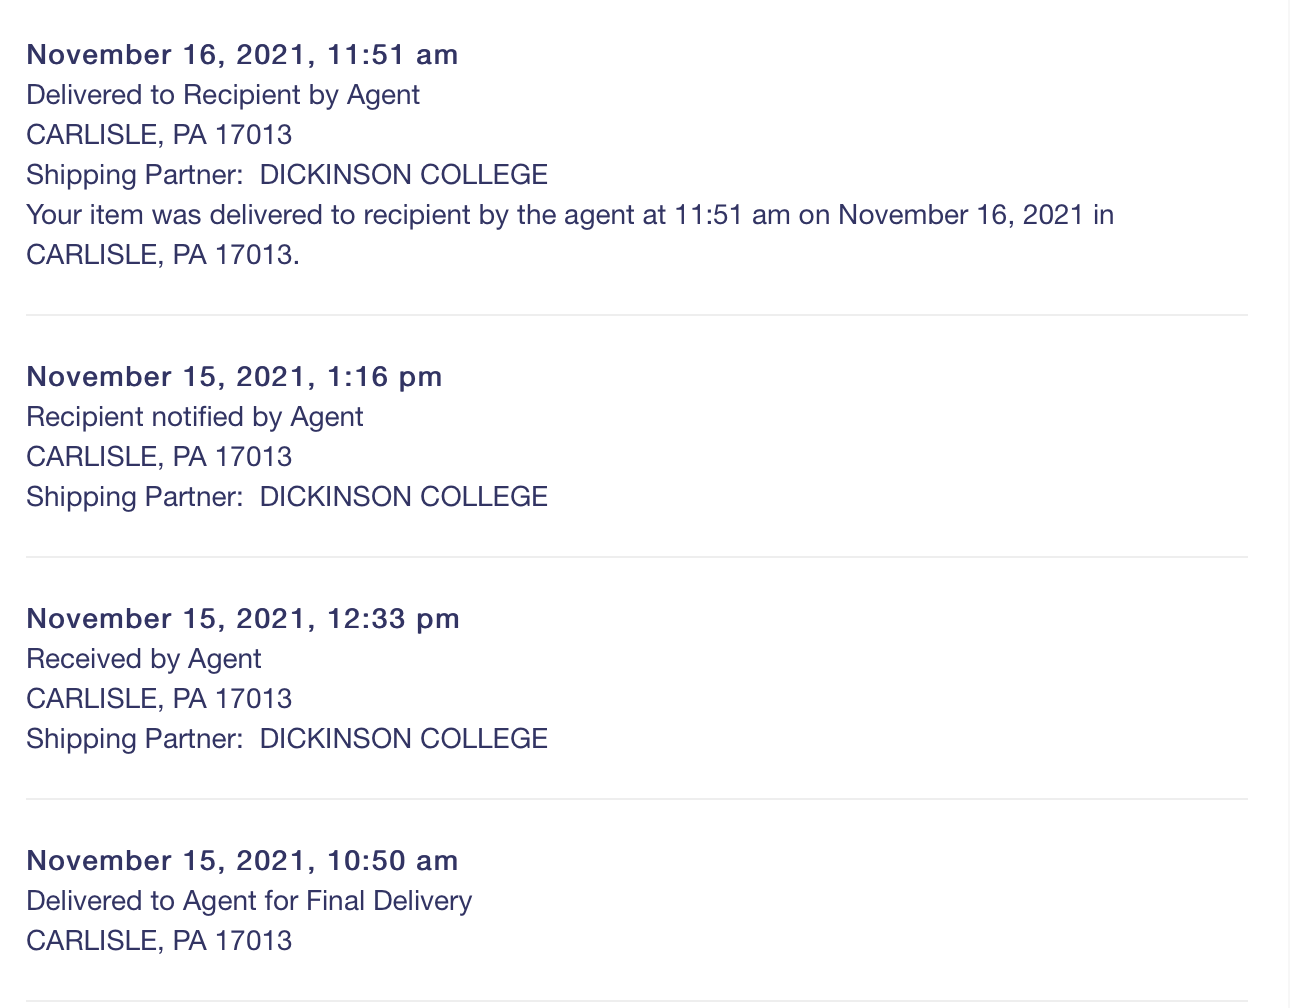Click DICKINSON COLLEGE in the "Delivered to Recipient" entry
The height and width of the screenshot is (1008, 1290).
click(404, 175)
